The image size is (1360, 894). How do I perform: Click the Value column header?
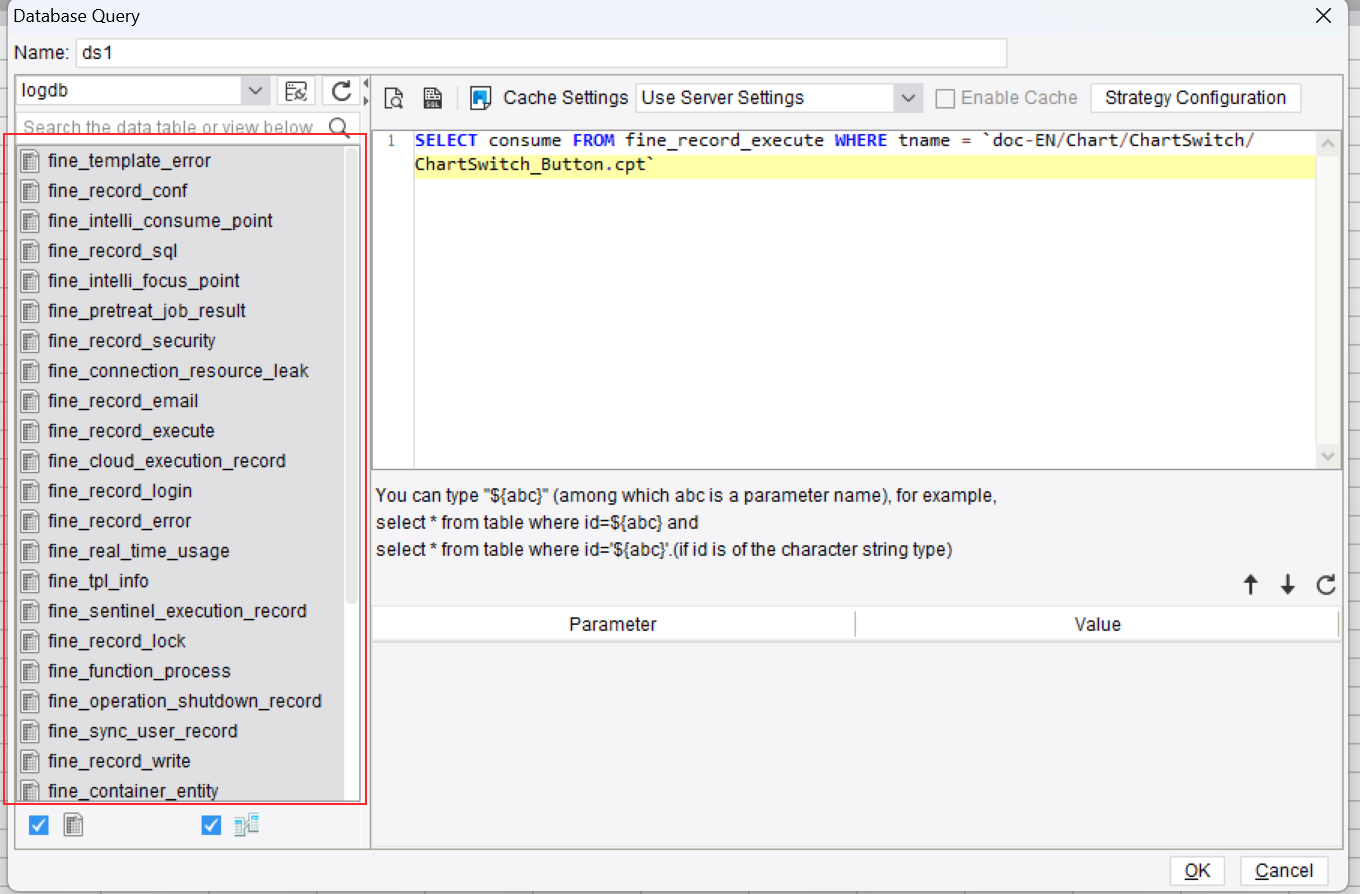tap(1097, 624)
